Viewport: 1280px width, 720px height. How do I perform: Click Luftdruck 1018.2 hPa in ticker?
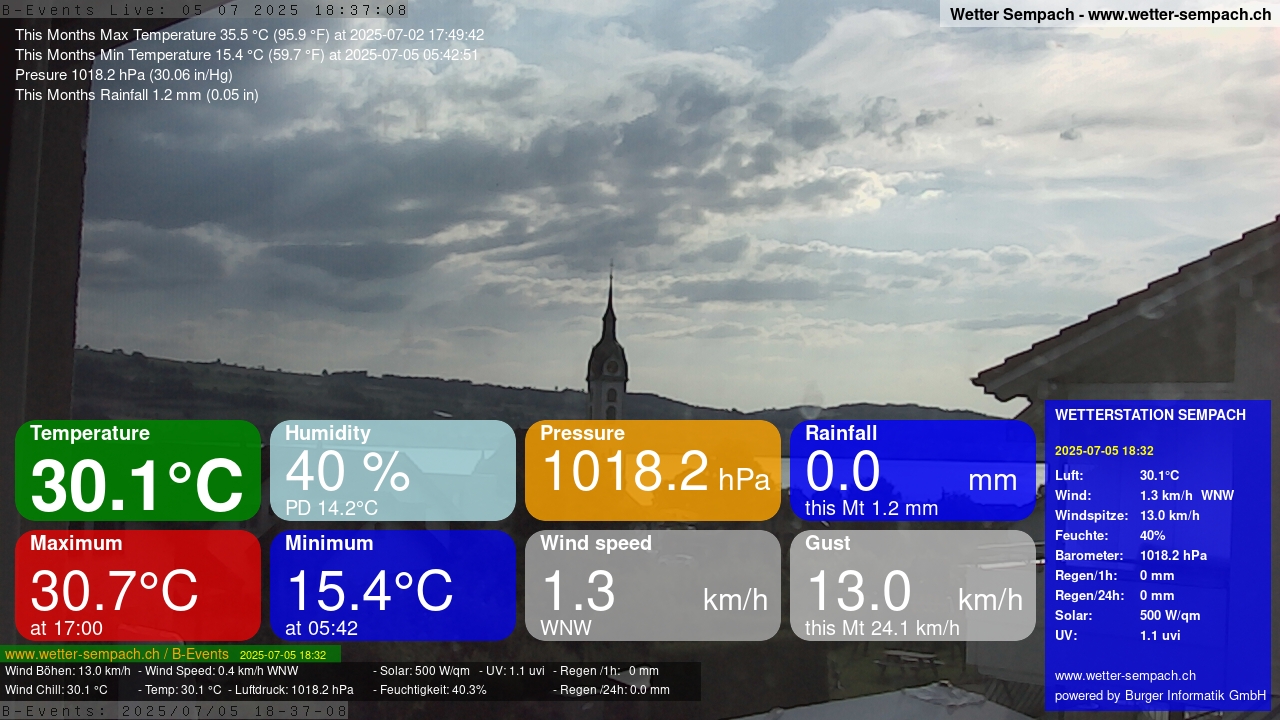pos(294,690)
